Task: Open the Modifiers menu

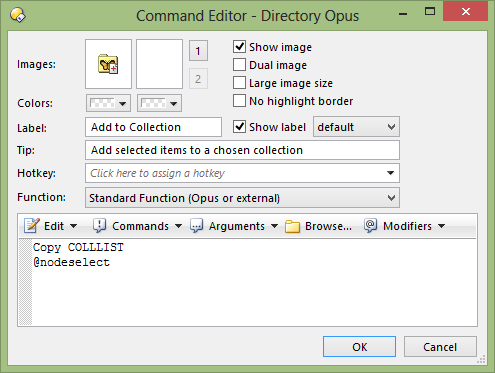Action: [405, 226]
